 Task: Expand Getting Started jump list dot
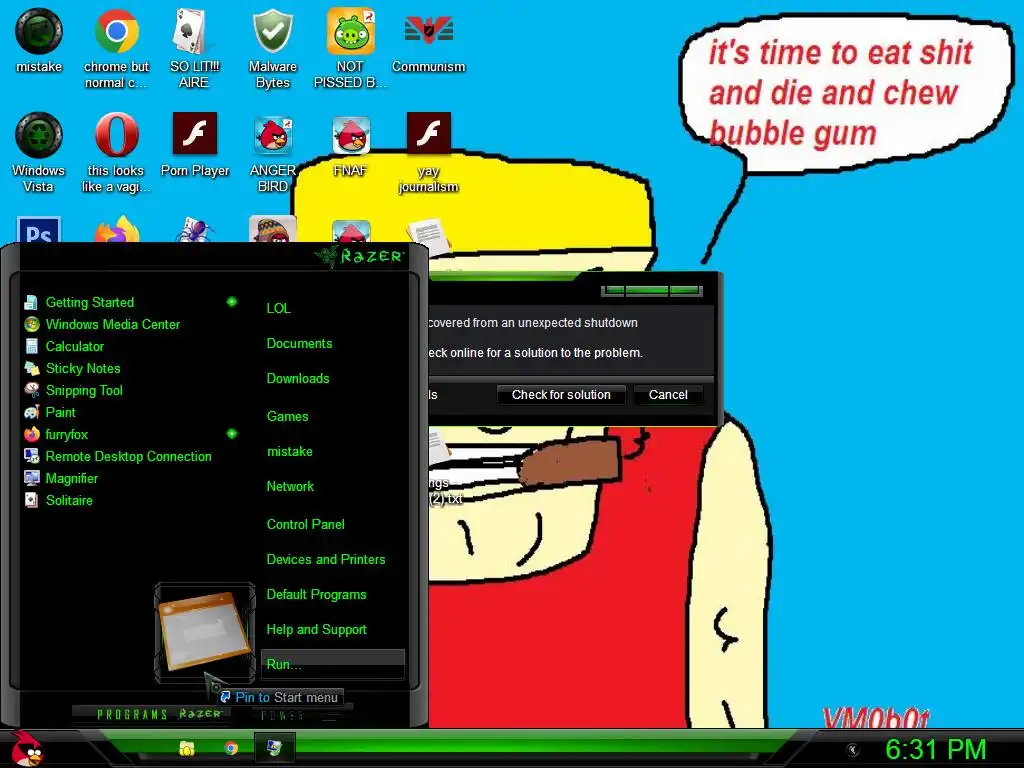231,302
